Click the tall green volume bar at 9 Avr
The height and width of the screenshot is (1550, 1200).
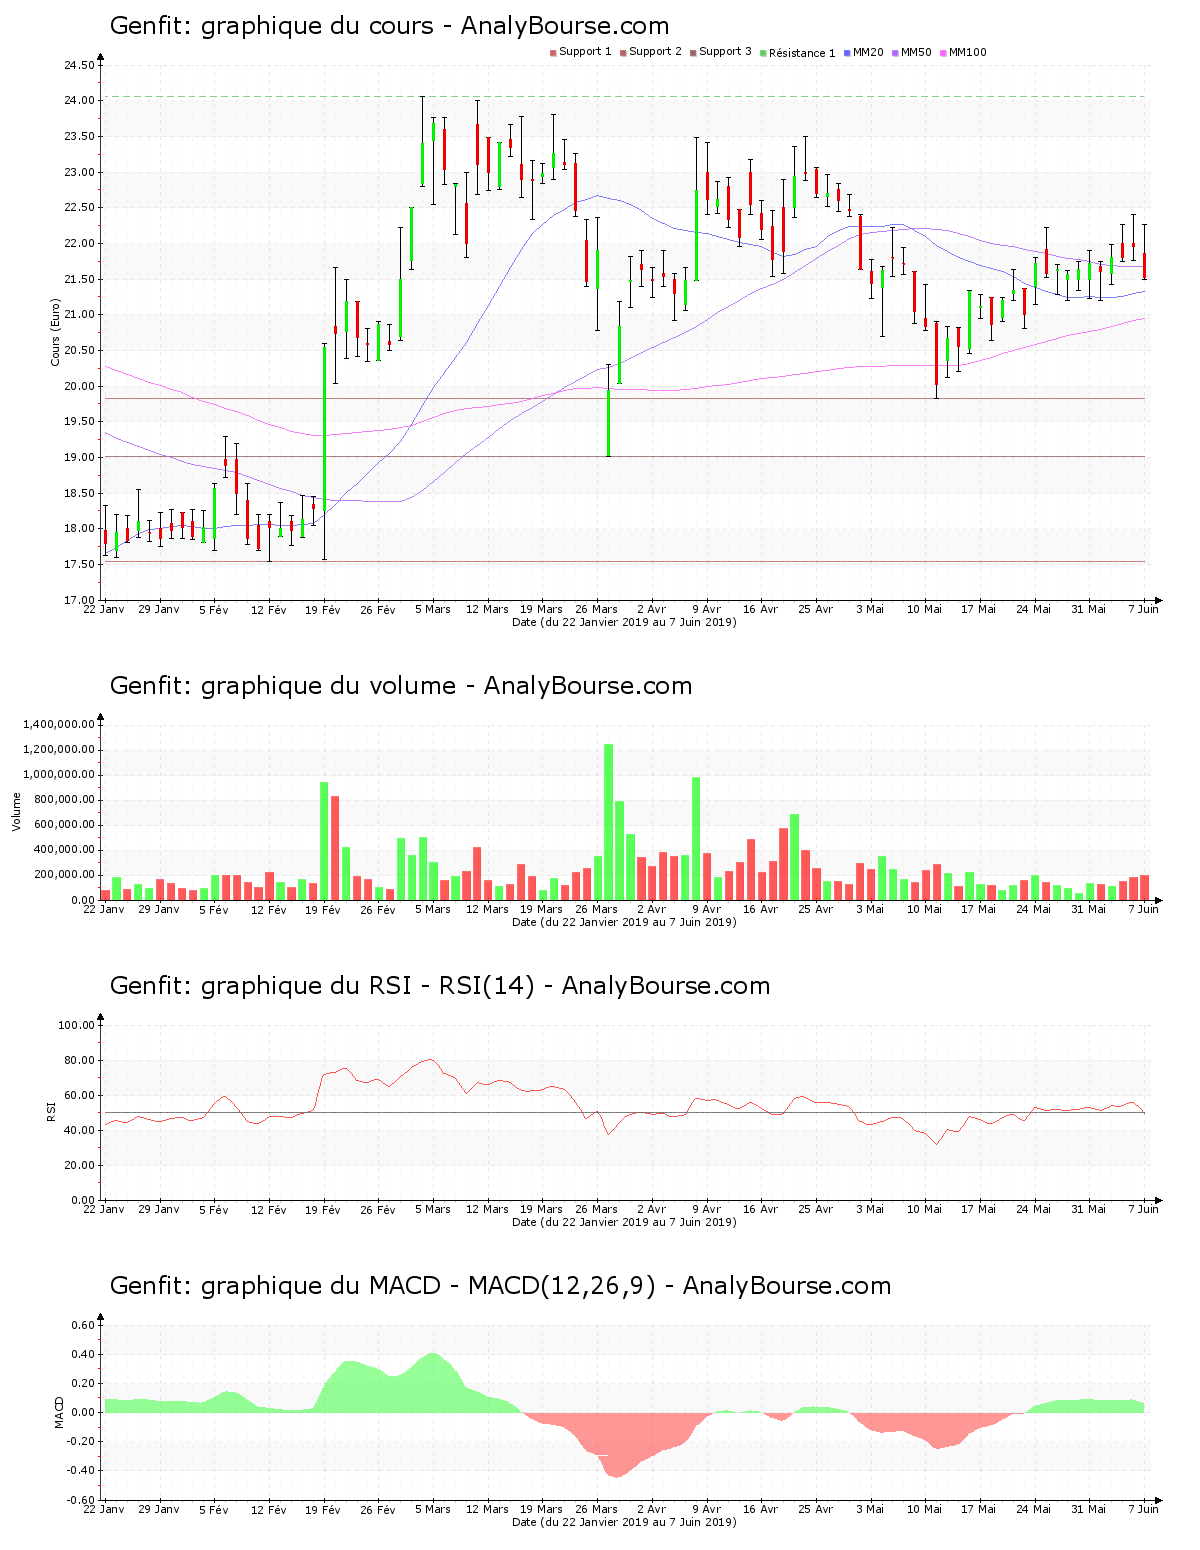coord(696,839)
